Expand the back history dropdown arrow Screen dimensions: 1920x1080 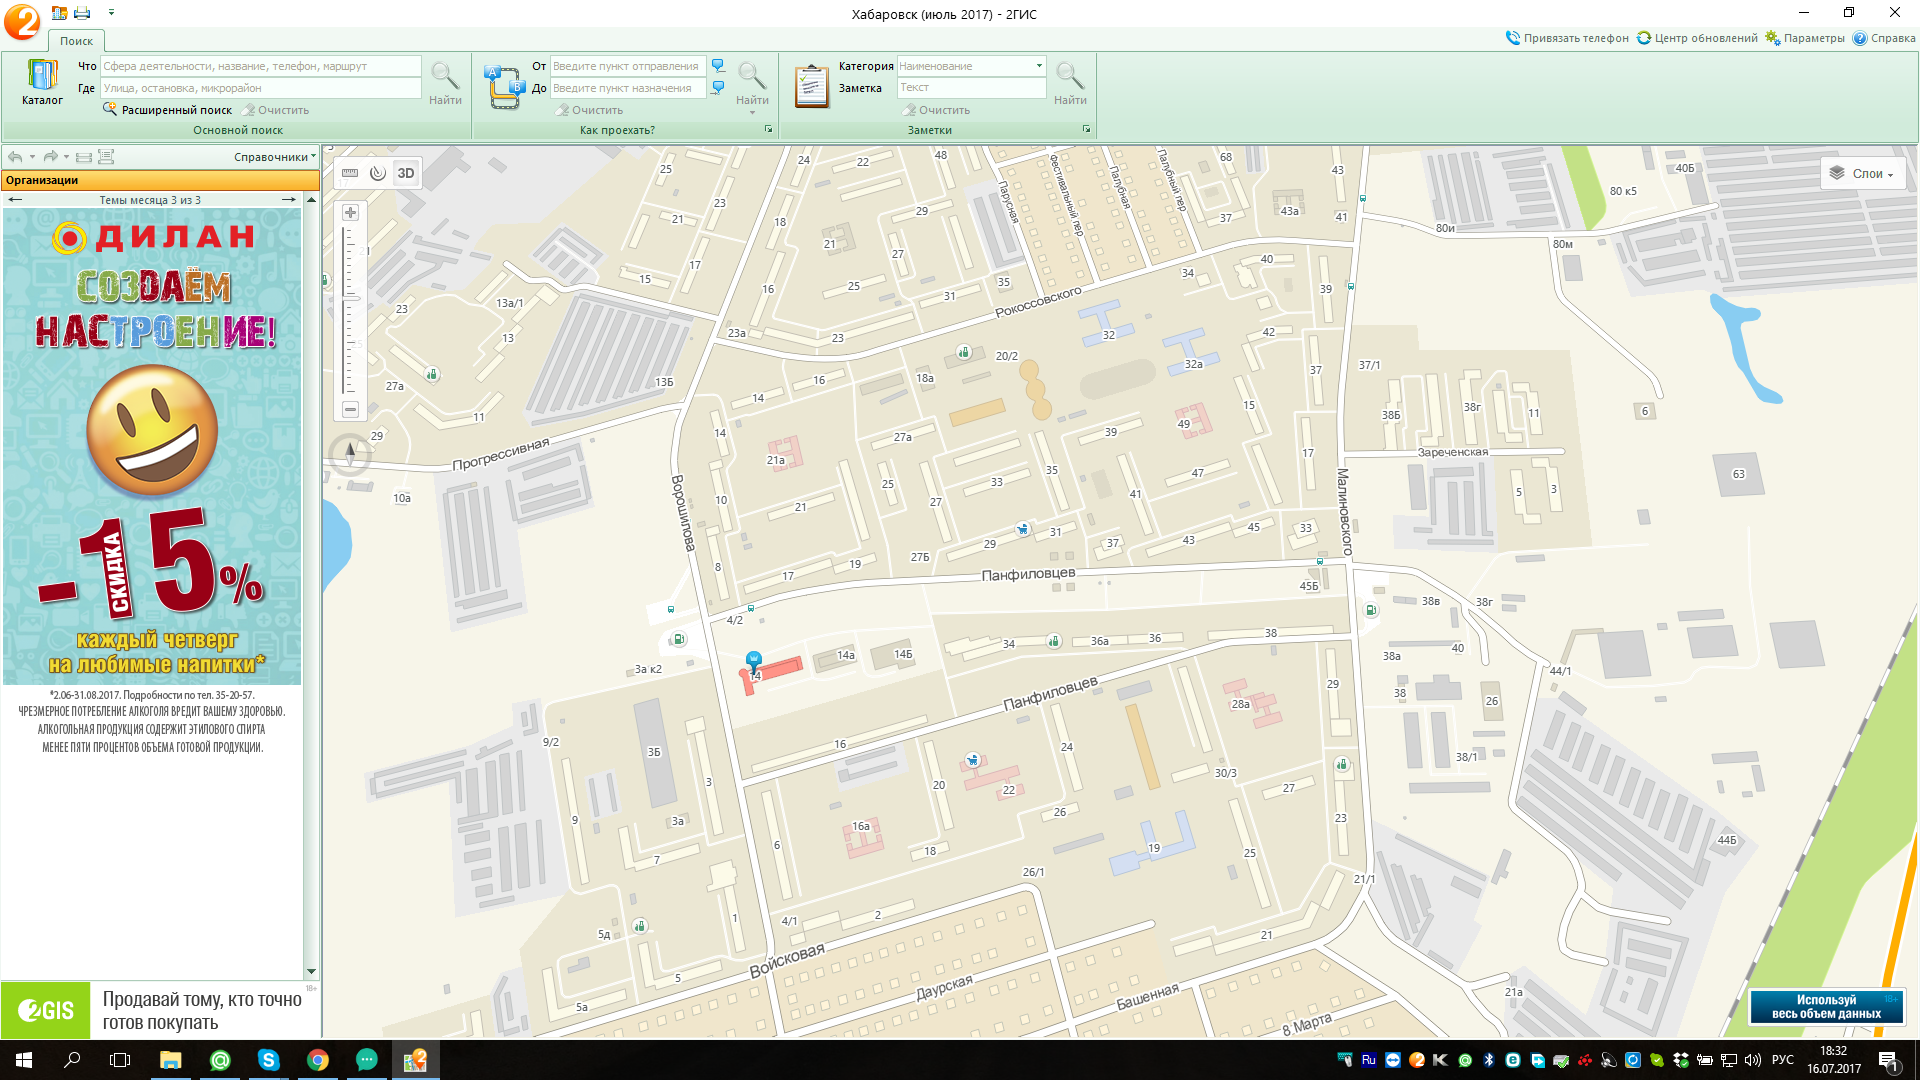pos(32,157)
